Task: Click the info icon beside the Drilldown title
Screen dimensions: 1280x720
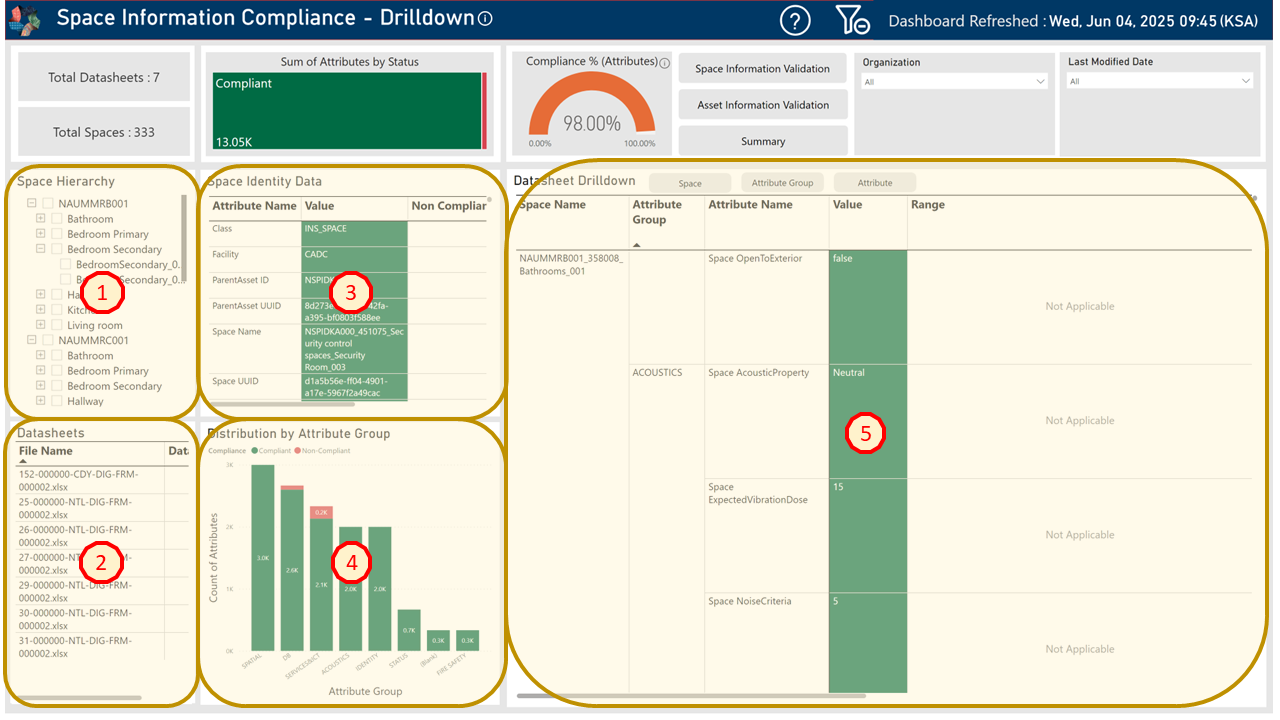Action: 486,19
